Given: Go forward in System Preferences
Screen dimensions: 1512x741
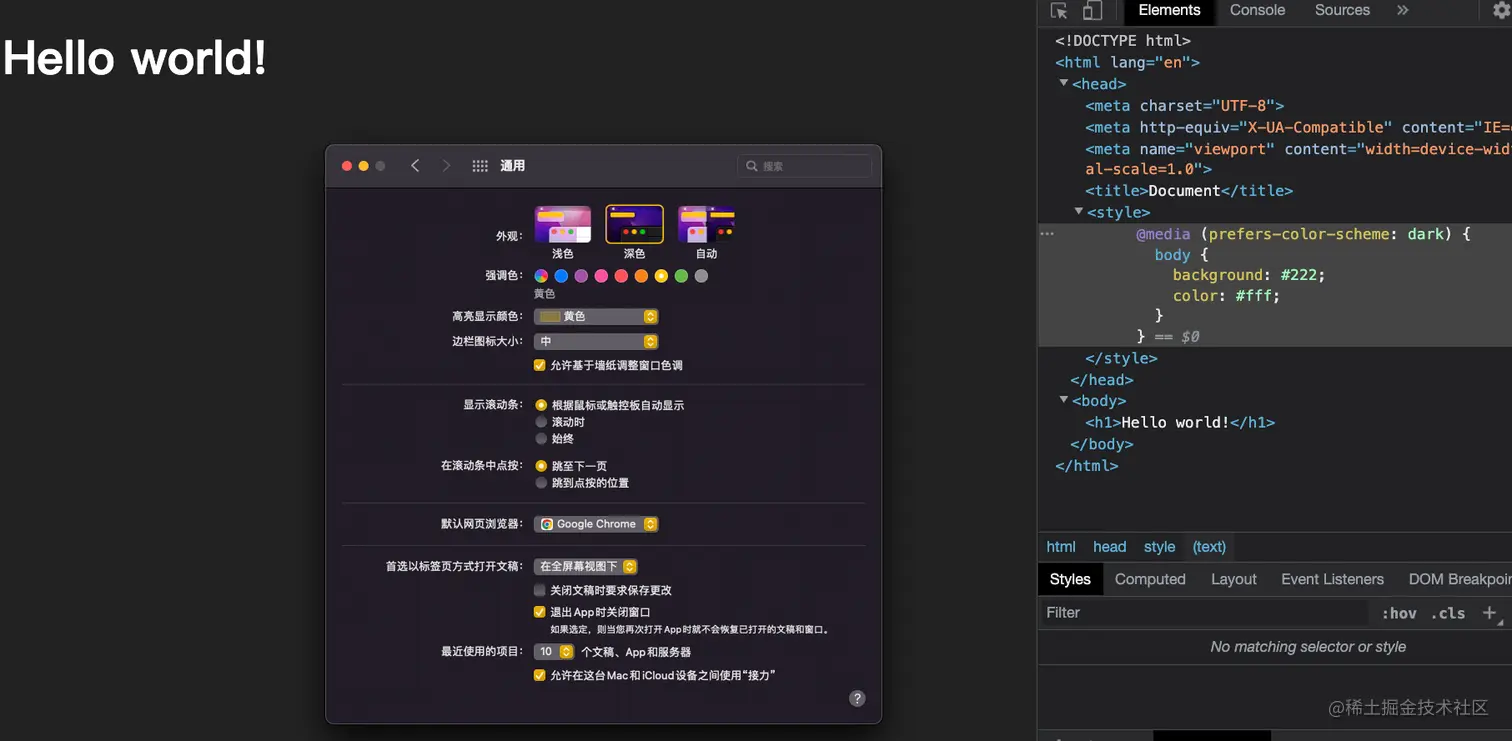Looking at the screenshot, I should click(x=446, y=166).
